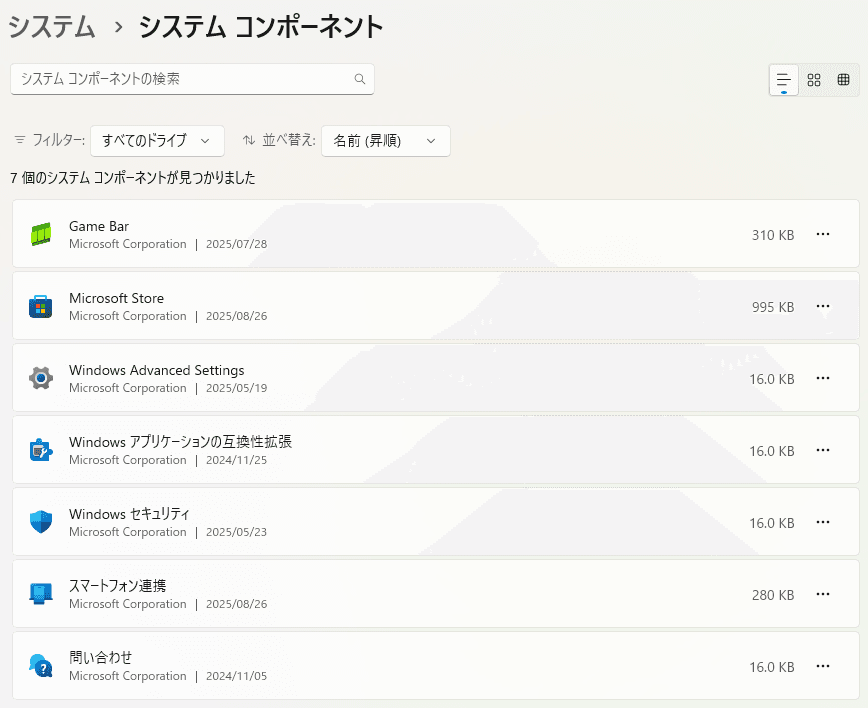Viewport: 868px width, 708px height.
Task: Click the 995 KB size value
Action: (x=773, y=307)
